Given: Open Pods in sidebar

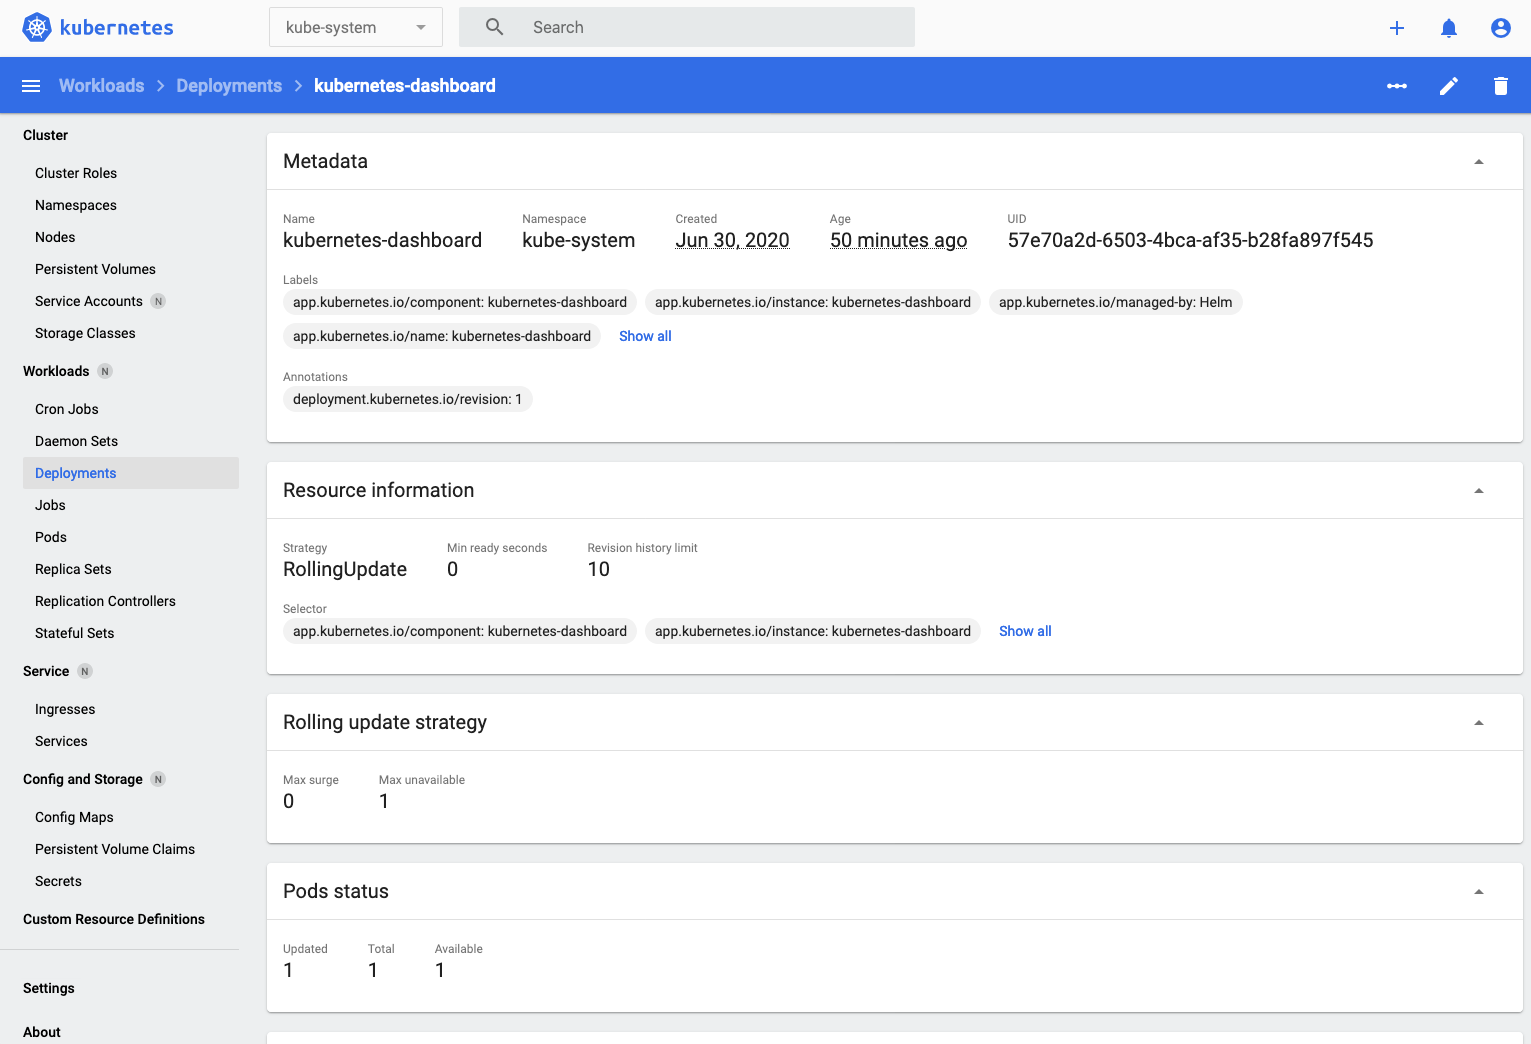Looking at the screenshot, I should 51,537.
